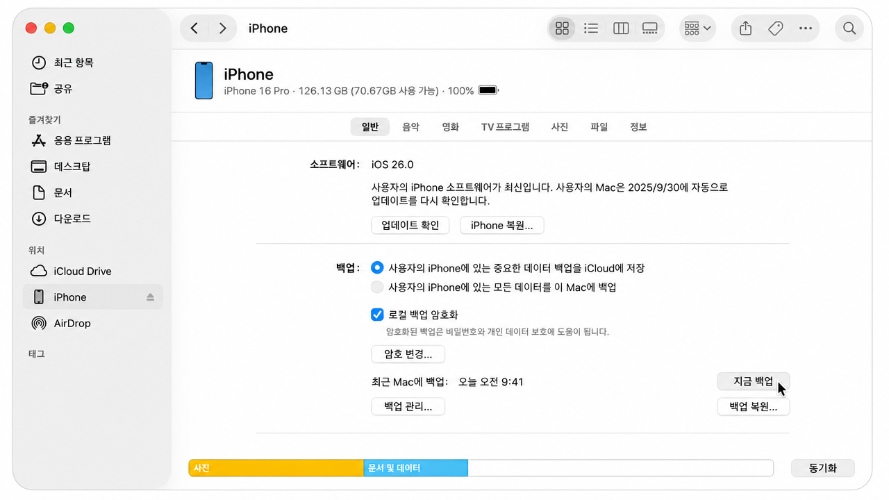Click the iPhone 16 Pro capacity details line
The height and width of the screenshot is (500, 889).
[x=349, y=91]
